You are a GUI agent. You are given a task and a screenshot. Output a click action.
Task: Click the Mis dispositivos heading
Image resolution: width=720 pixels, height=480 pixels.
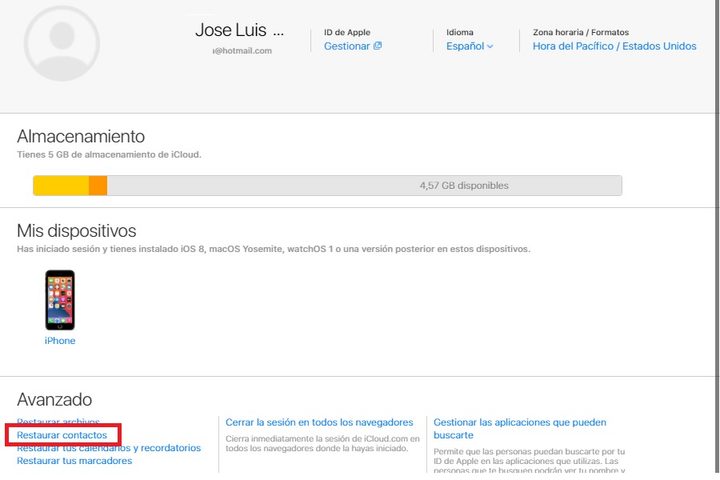point(76,231)
